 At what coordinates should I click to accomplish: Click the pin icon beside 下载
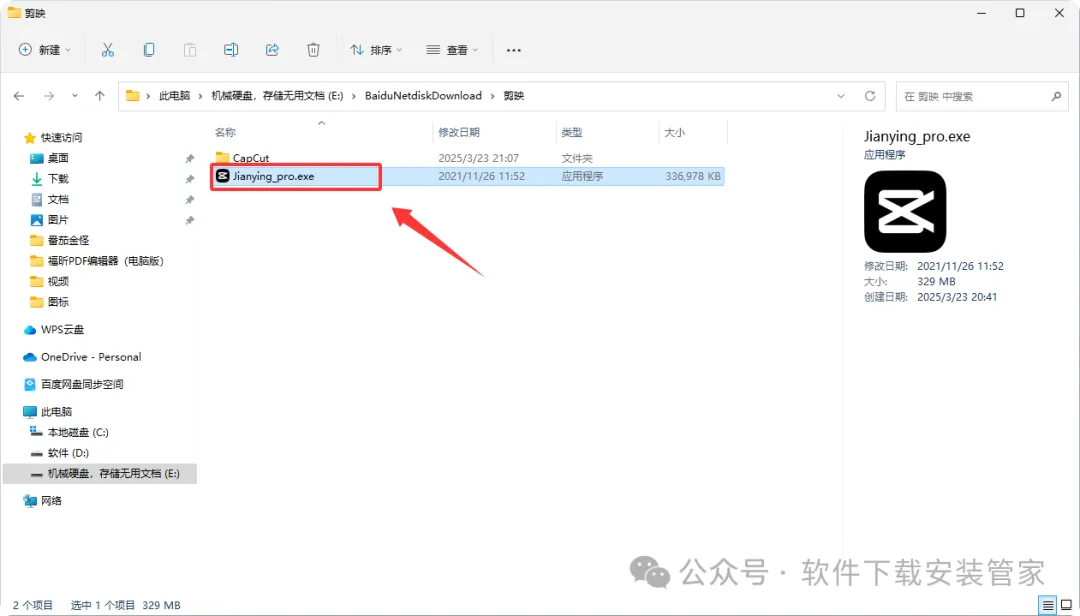(189, 179)
